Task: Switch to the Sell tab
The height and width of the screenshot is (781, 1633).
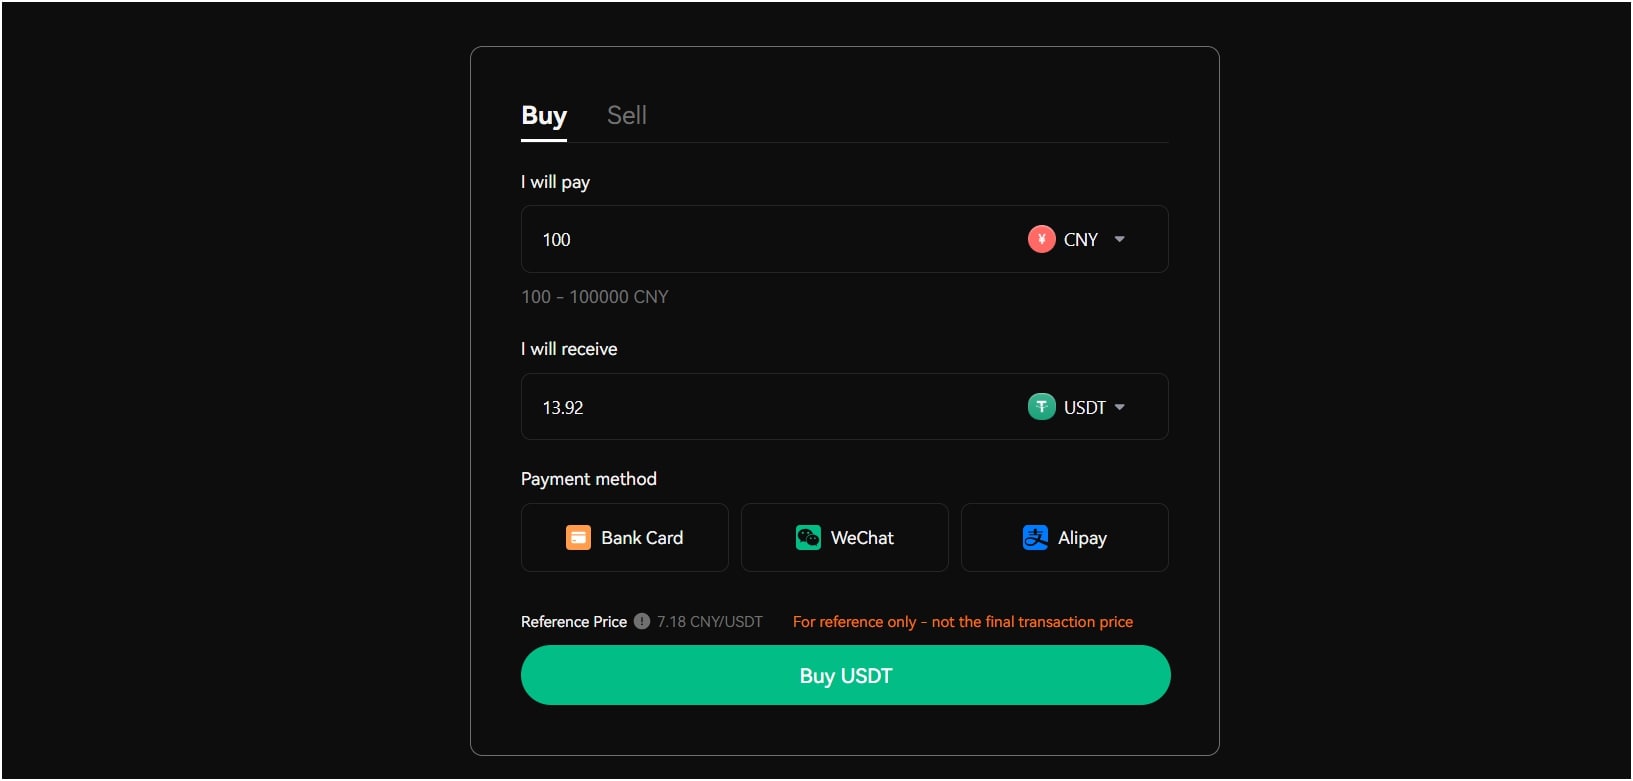Action: [x=627, y=116]
